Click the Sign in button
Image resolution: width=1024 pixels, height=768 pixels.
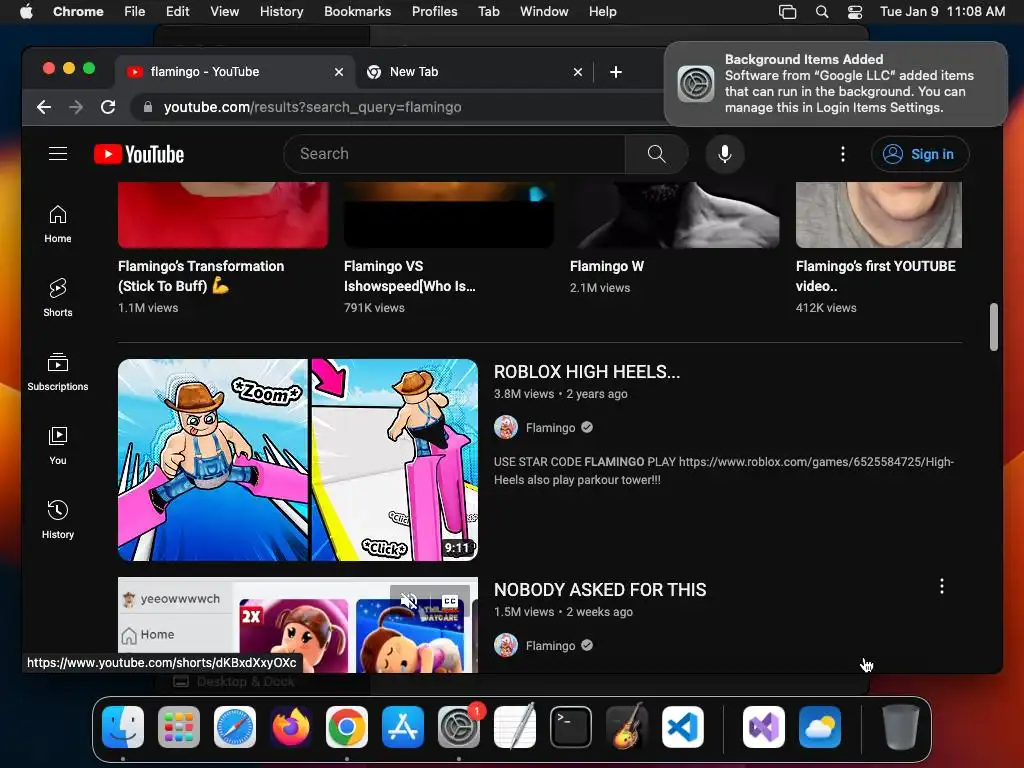pos(920,154)
